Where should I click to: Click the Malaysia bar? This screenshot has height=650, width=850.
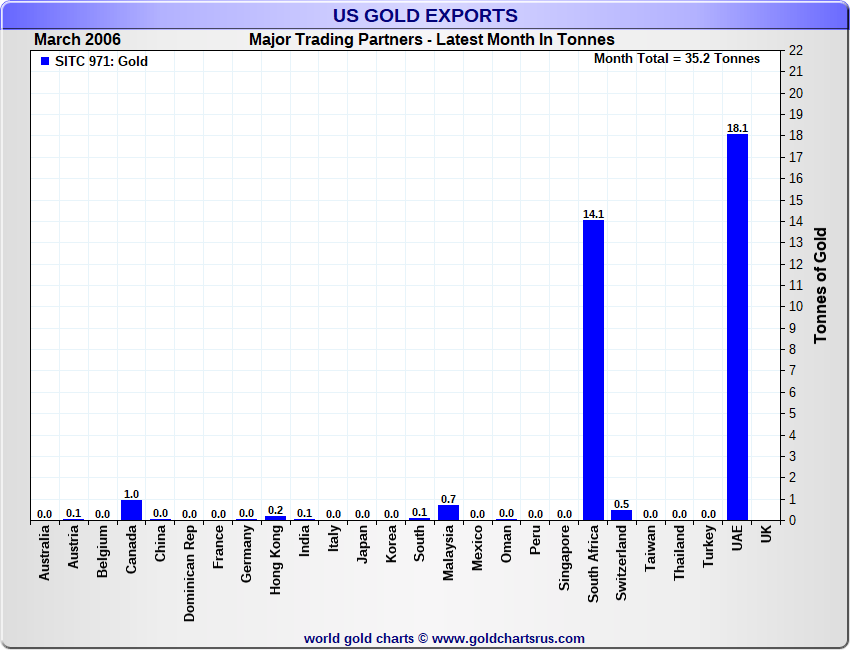(x=448, y=513)
